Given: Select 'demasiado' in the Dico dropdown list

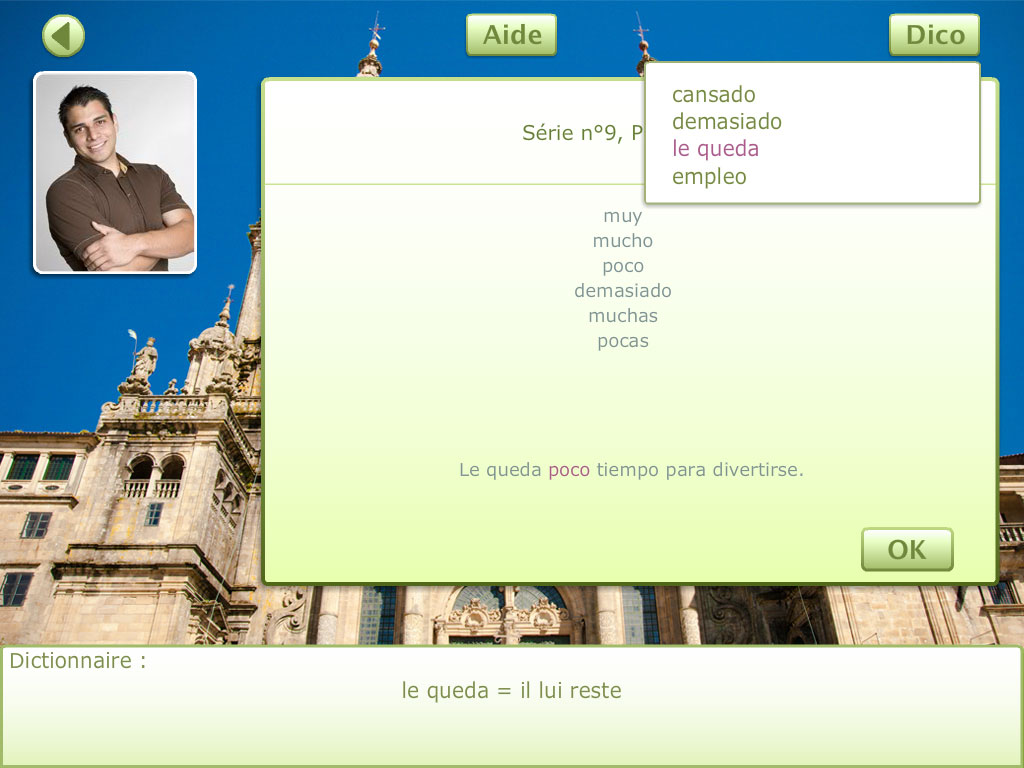Looking at the screenshot, I should 726,122.
